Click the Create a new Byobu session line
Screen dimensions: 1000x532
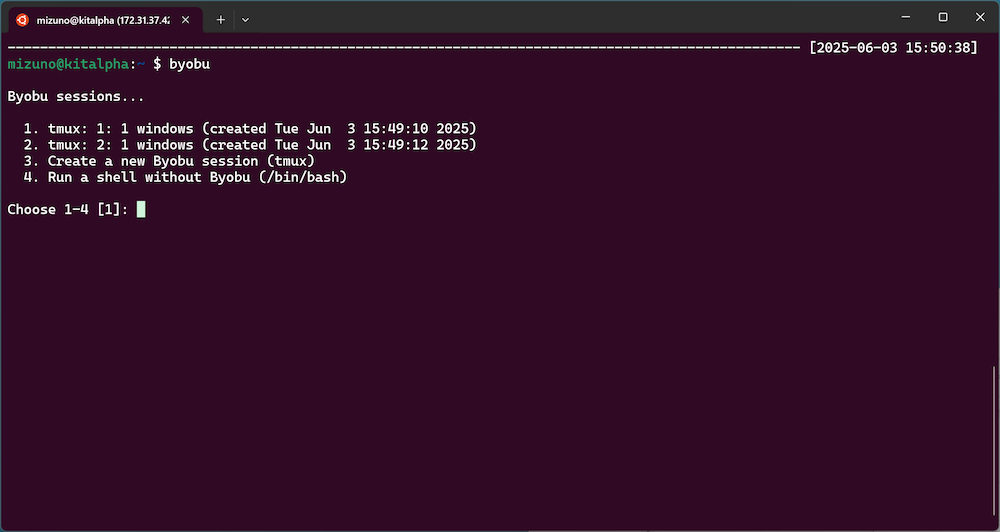pyautogui.click(x=172, y=161)
